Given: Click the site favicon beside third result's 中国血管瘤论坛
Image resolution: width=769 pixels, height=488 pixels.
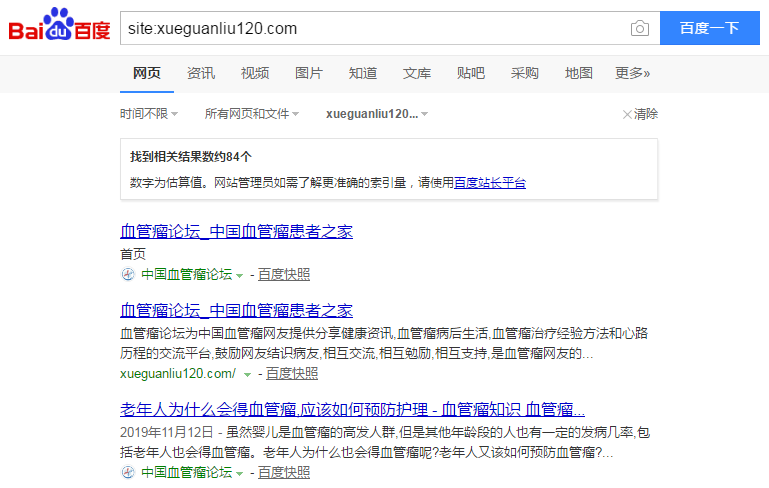Looking at the screenshot, I should (128, 472).
